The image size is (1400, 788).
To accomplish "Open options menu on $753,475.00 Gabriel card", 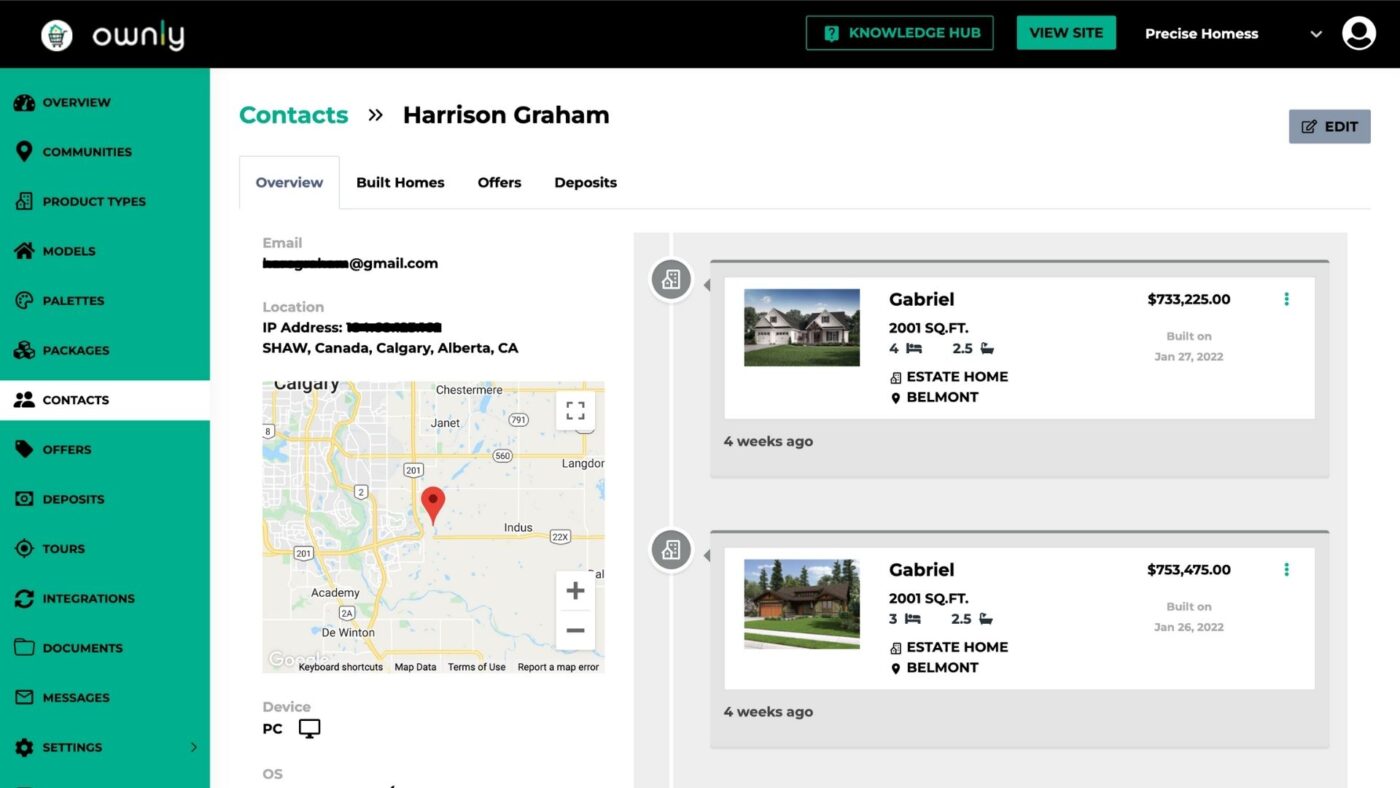I will click(1286, 568).
